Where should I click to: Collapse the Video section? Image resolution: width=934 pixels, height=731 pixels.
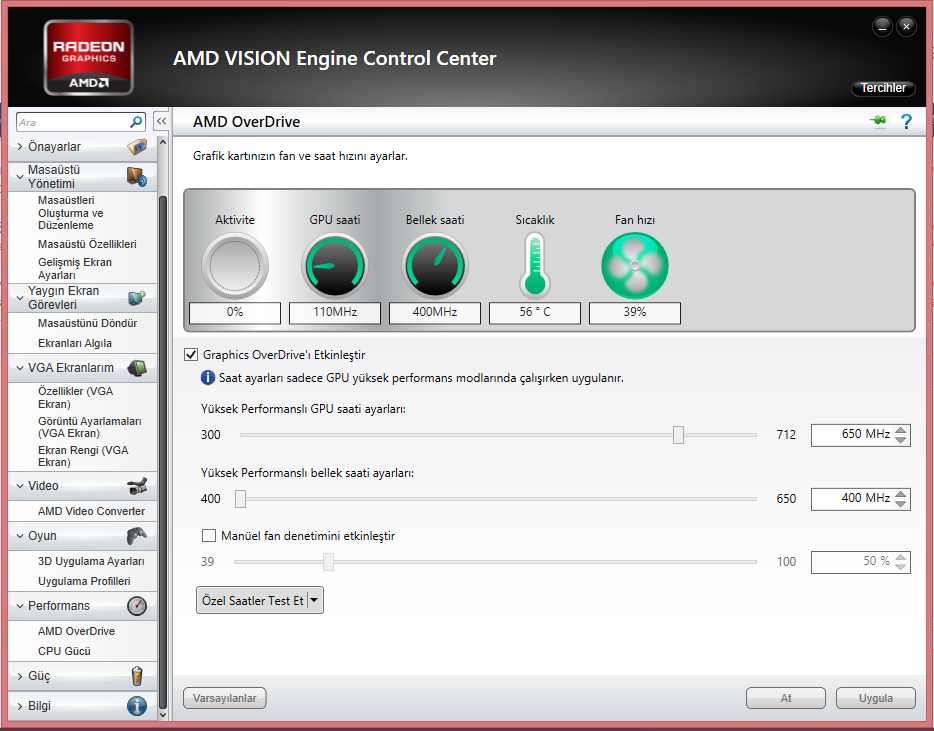(20, 486)
